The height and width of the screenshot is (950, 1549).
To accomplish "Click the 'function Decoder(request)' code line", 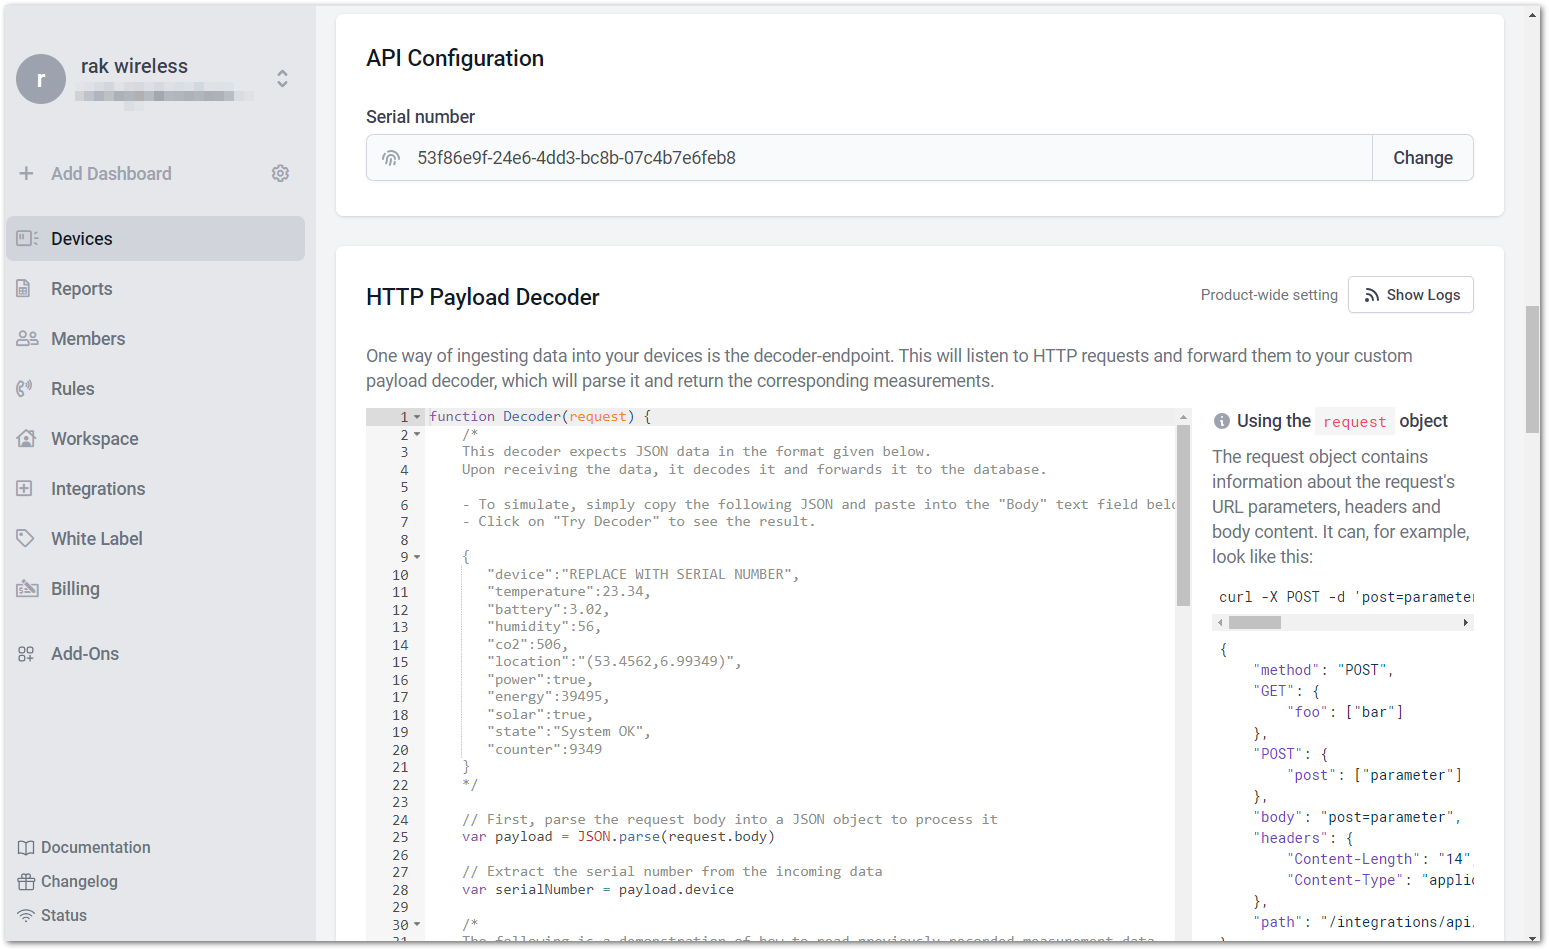I will (x=540, y=417).
